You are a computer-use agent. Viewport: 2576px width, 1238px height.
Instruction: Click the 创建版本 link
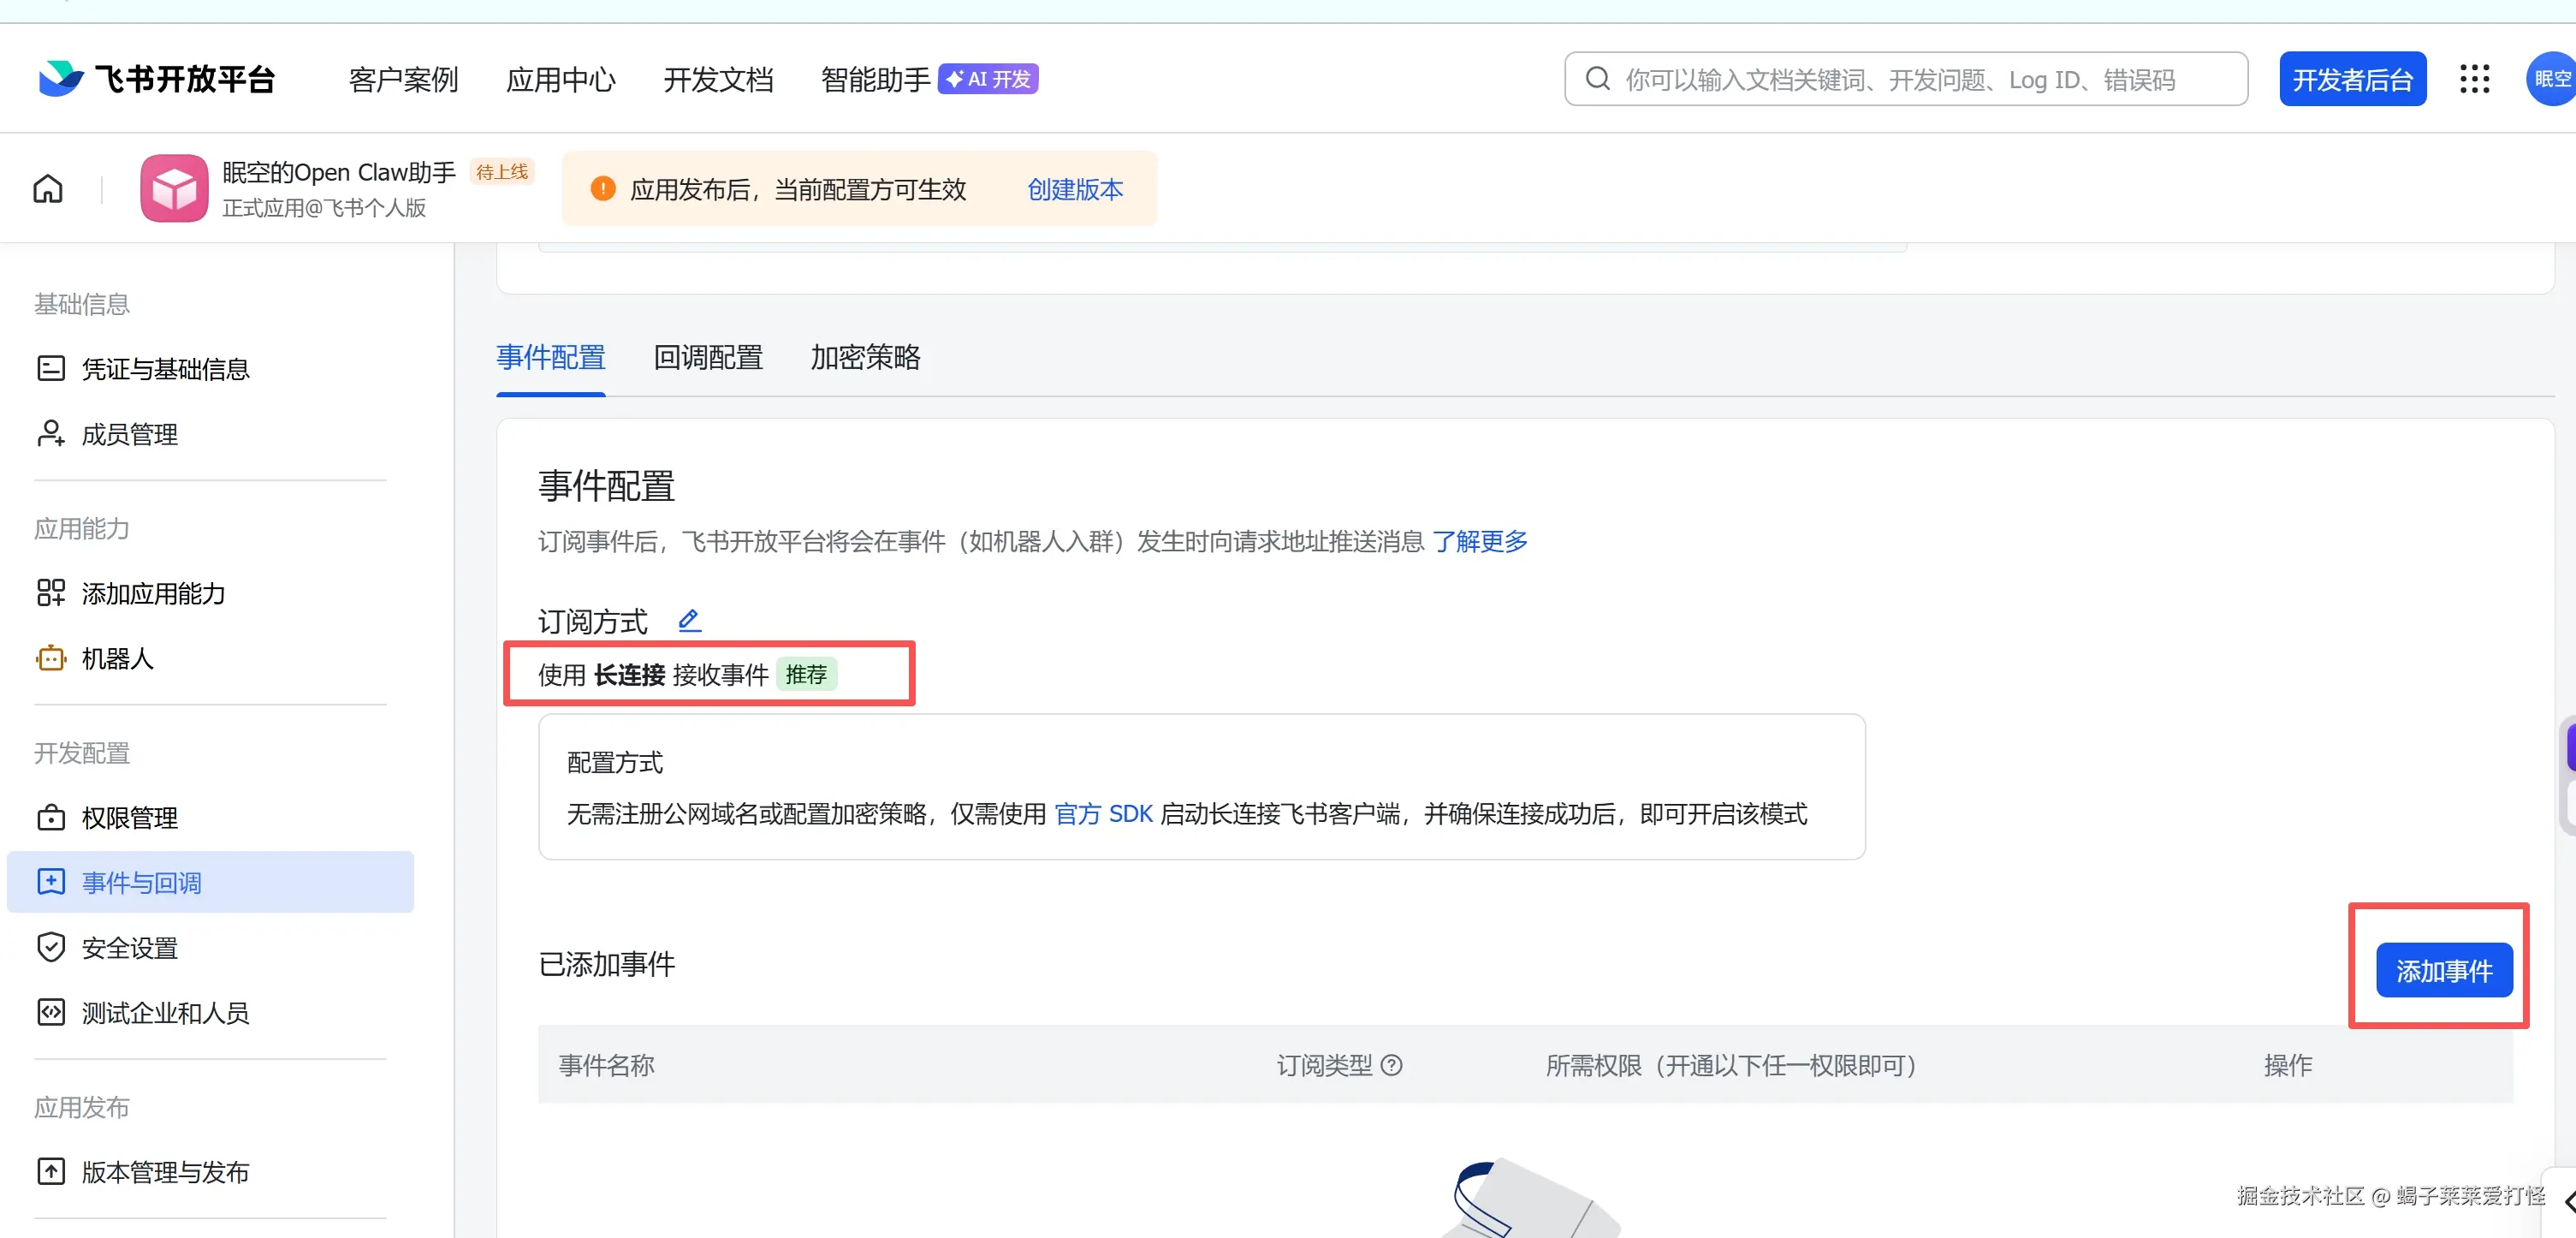1075,189
